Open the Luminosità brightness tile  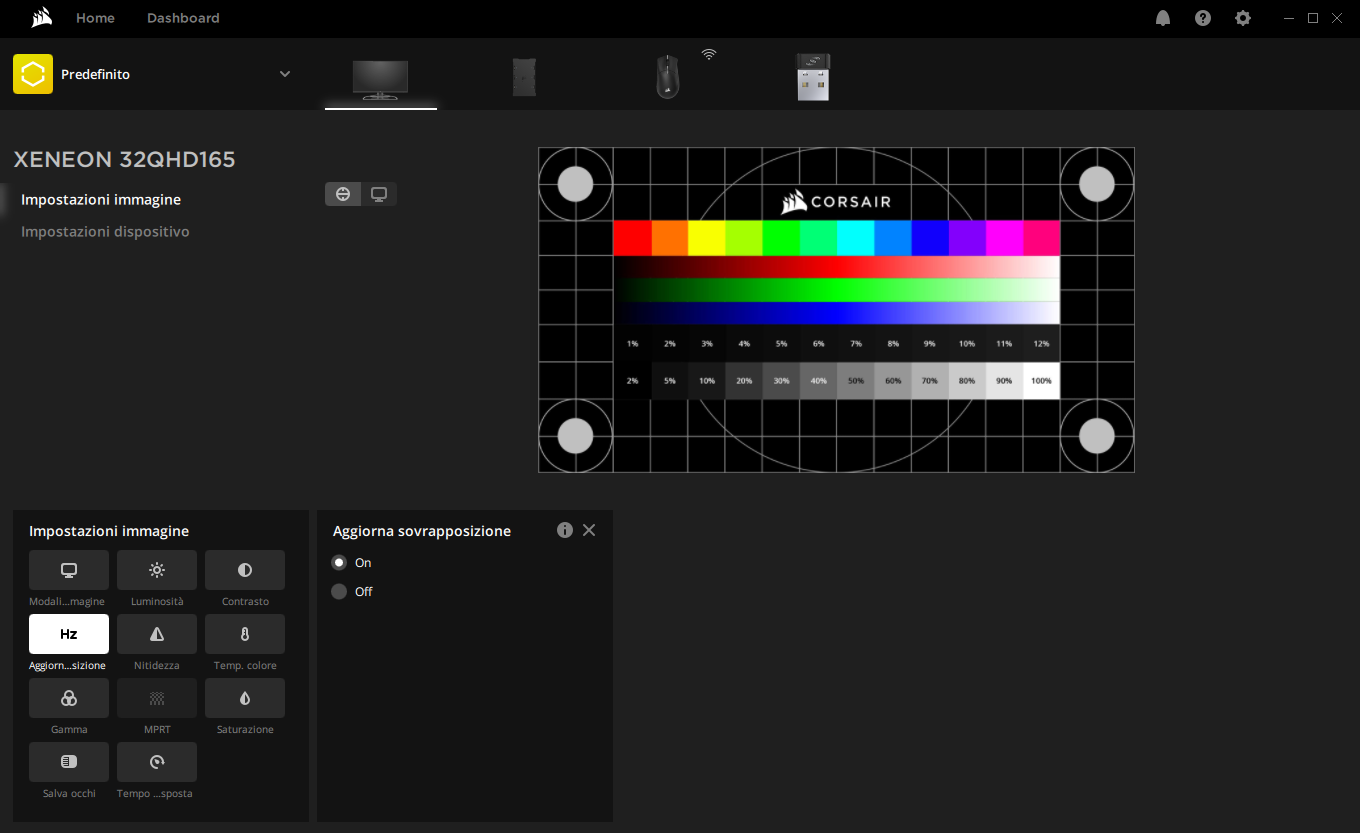[x=157, y=570]
